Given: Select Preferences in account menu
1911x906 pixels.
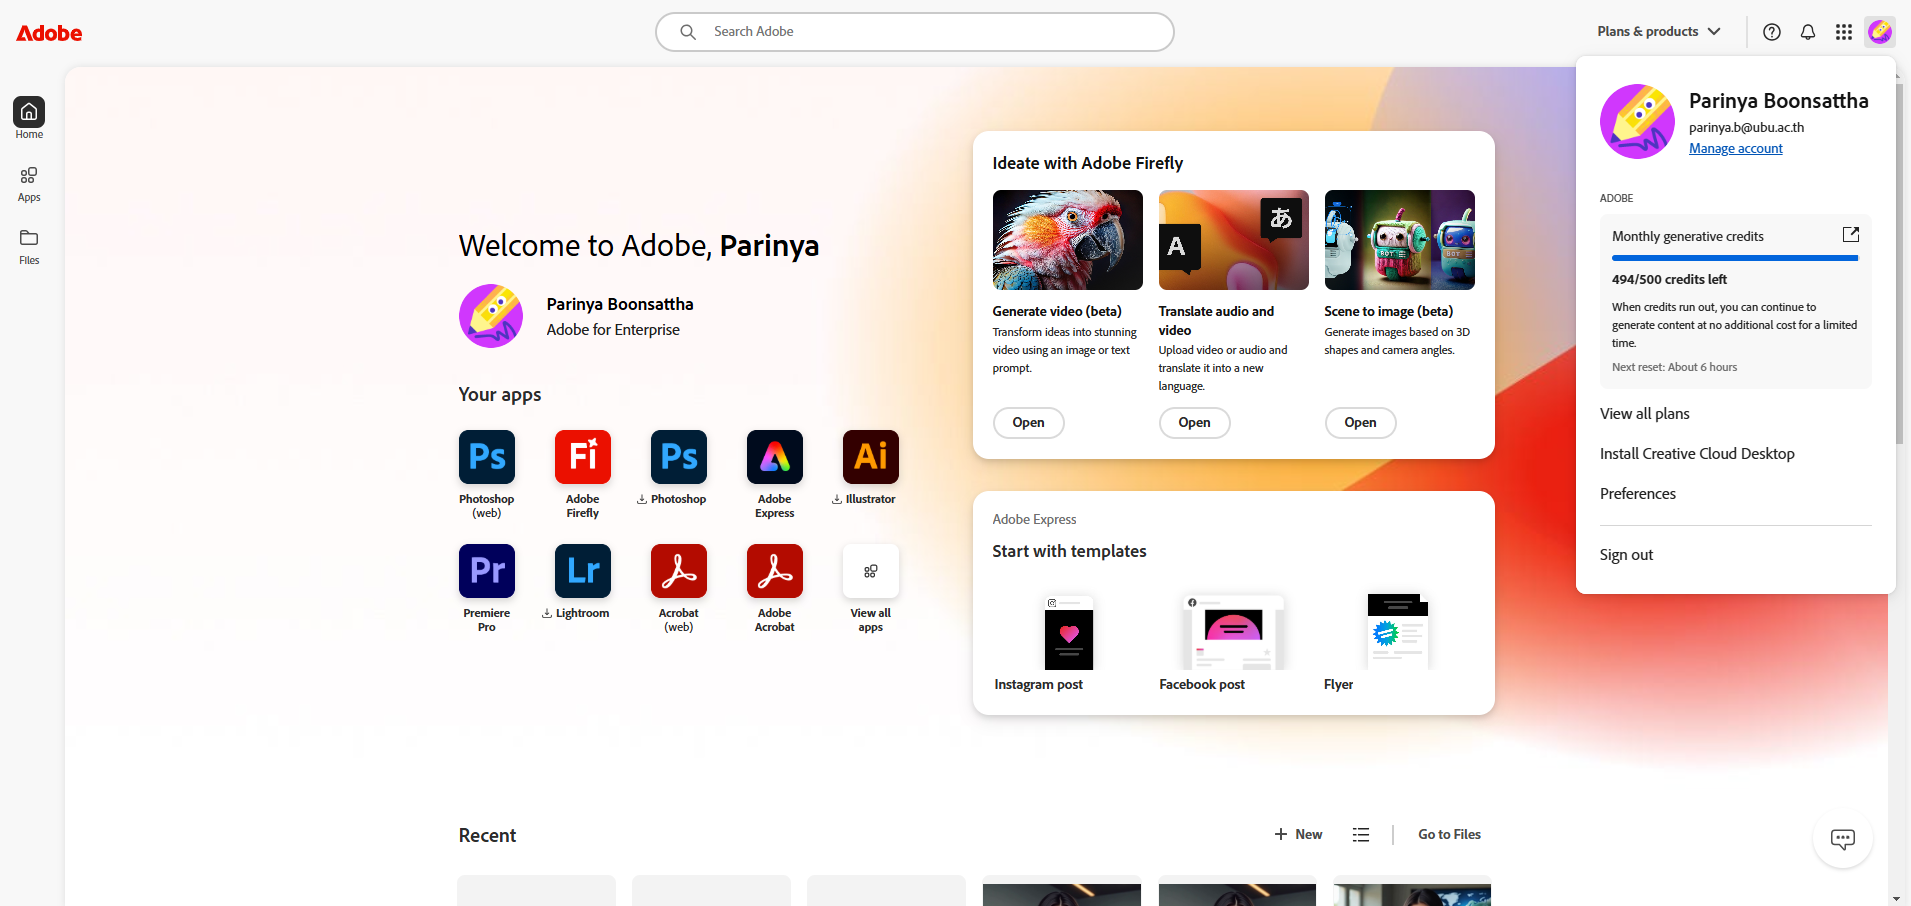Looking at the screenshot, I should (x=1637, y=494).
